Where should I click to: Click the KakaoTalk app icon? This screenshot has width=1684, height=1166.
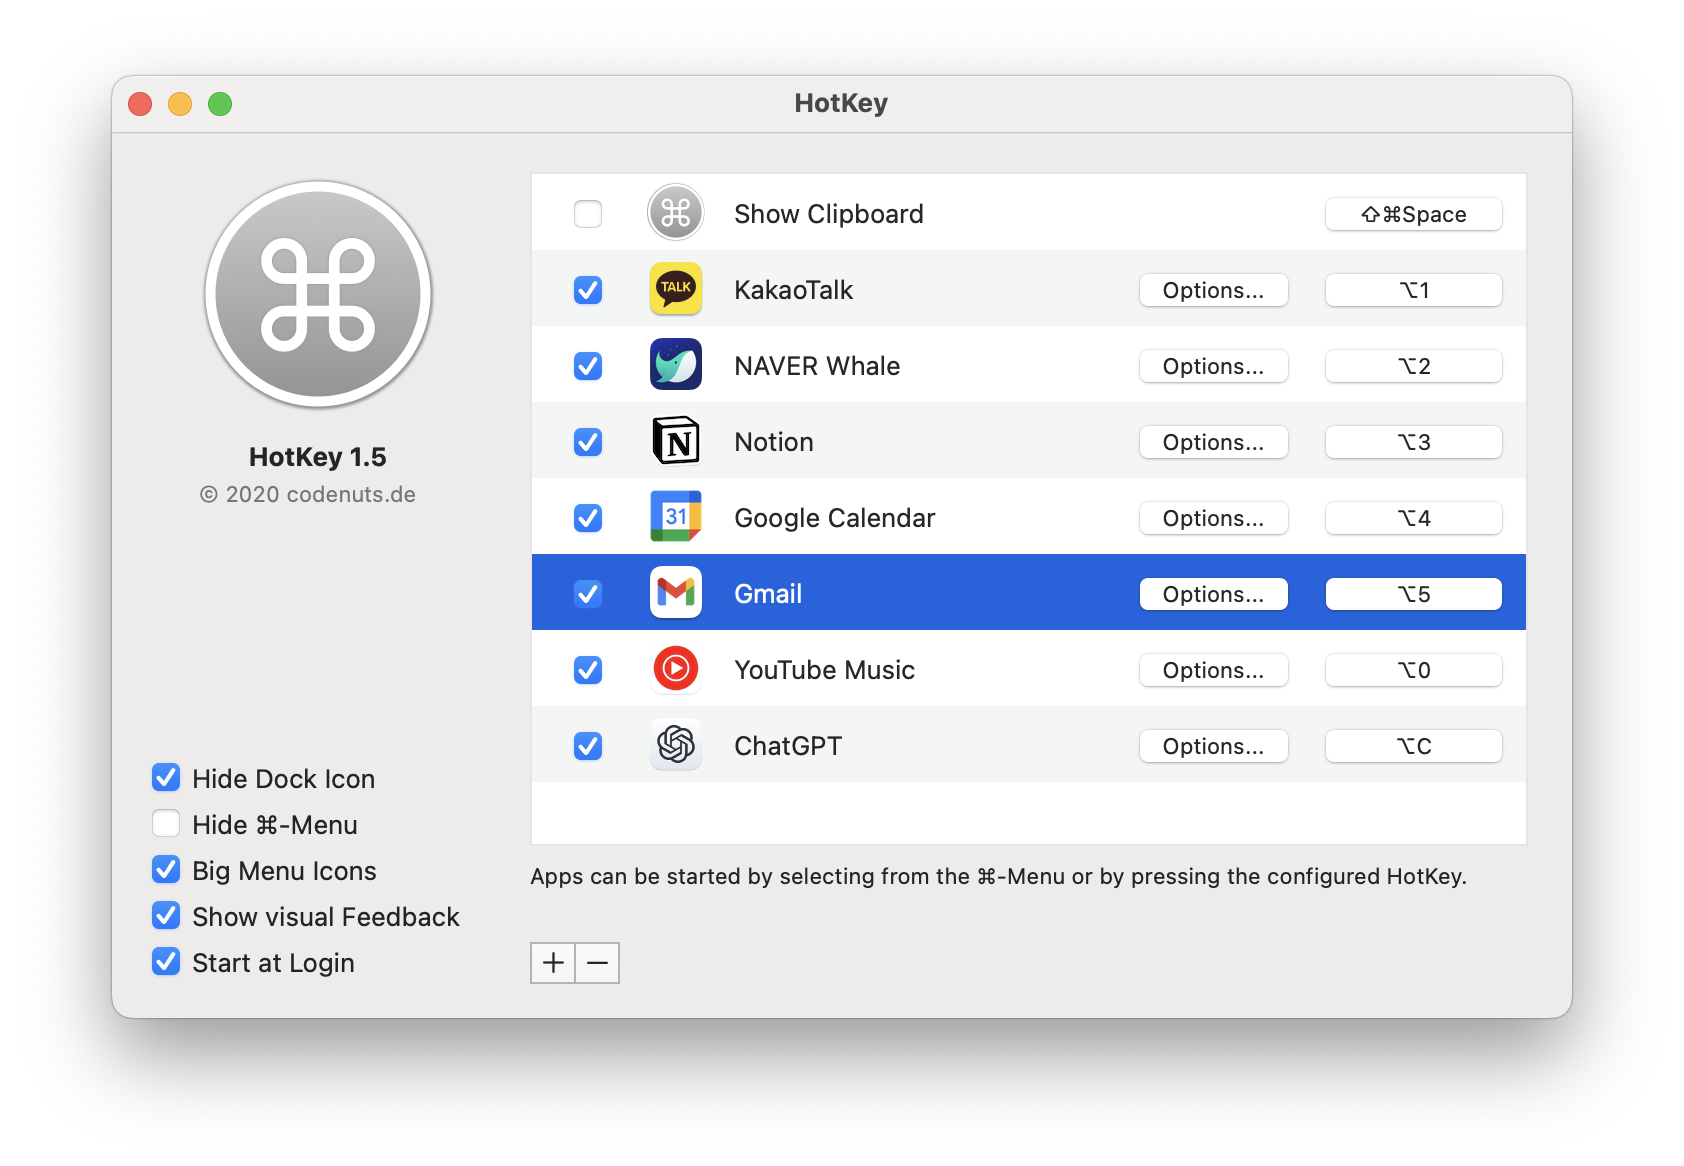pos(676,289)
